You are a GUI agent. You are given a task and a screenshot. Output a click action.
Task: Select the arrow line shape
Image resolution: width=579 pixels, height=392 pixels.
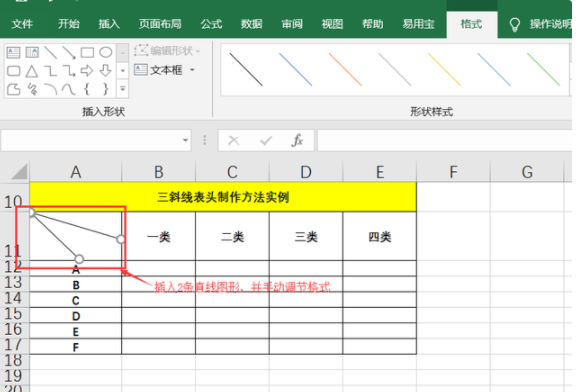[x=69, y=52]
